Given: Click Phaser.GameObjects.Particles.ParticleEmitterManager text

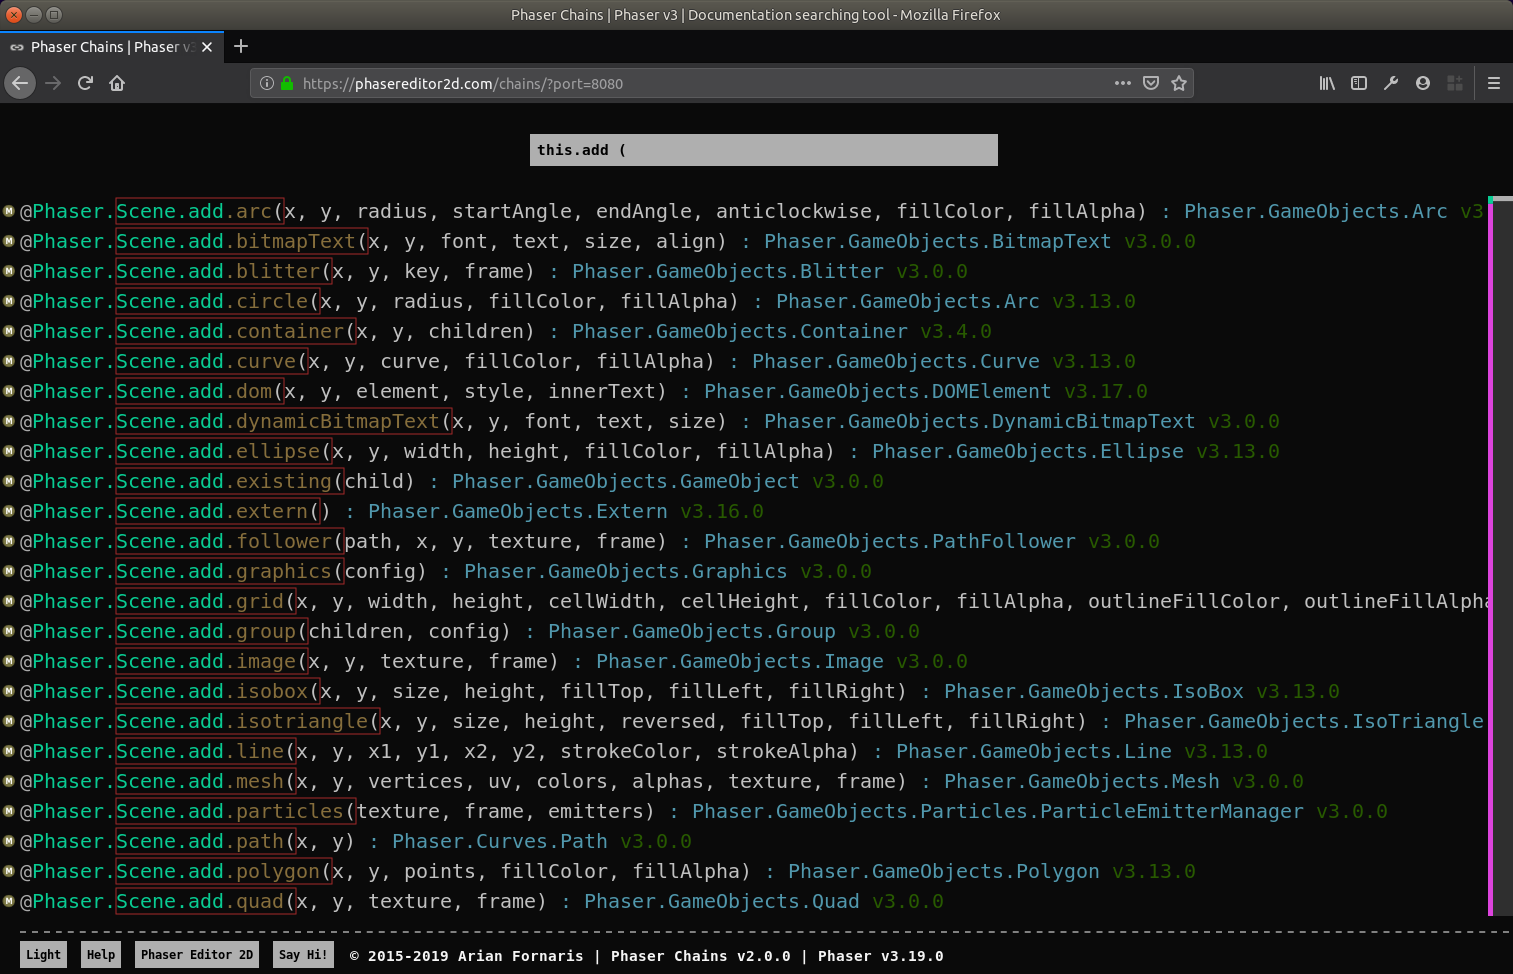Looking at the screenshot, I should (x=998, y=811).
